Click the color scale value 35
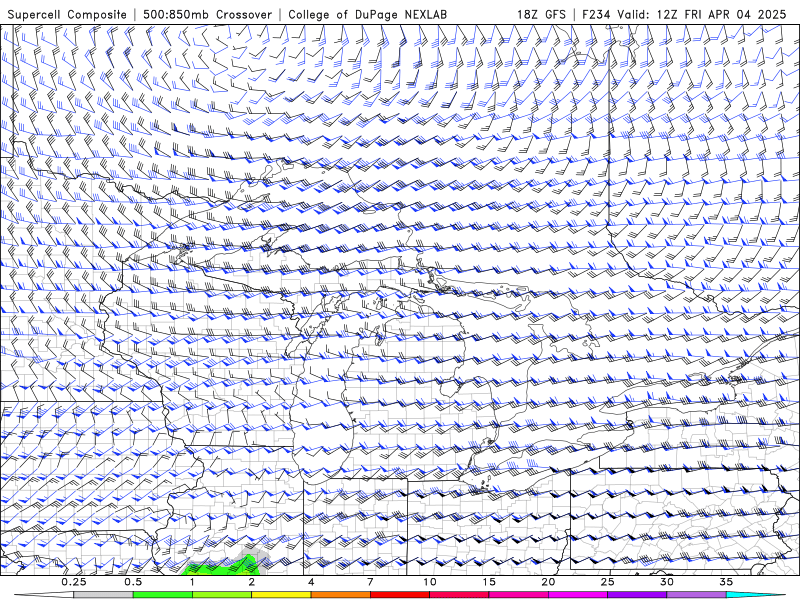This screenshot has height=600, width=800. point(726,582)
